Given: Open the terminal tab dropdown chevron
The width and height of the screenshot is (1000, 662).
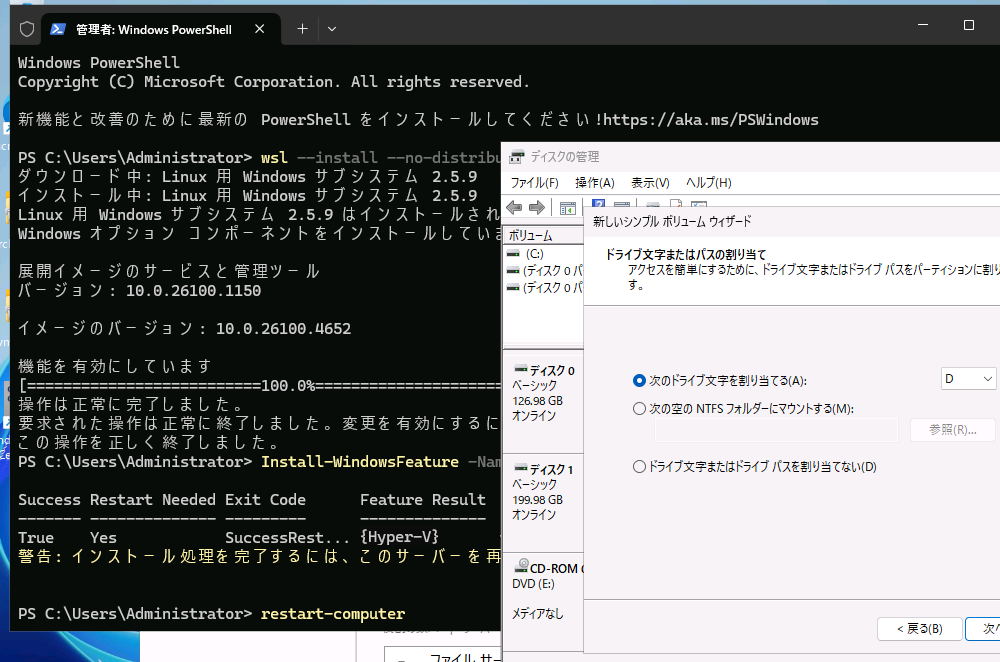Looking at the screenshot, I should 331,29.
